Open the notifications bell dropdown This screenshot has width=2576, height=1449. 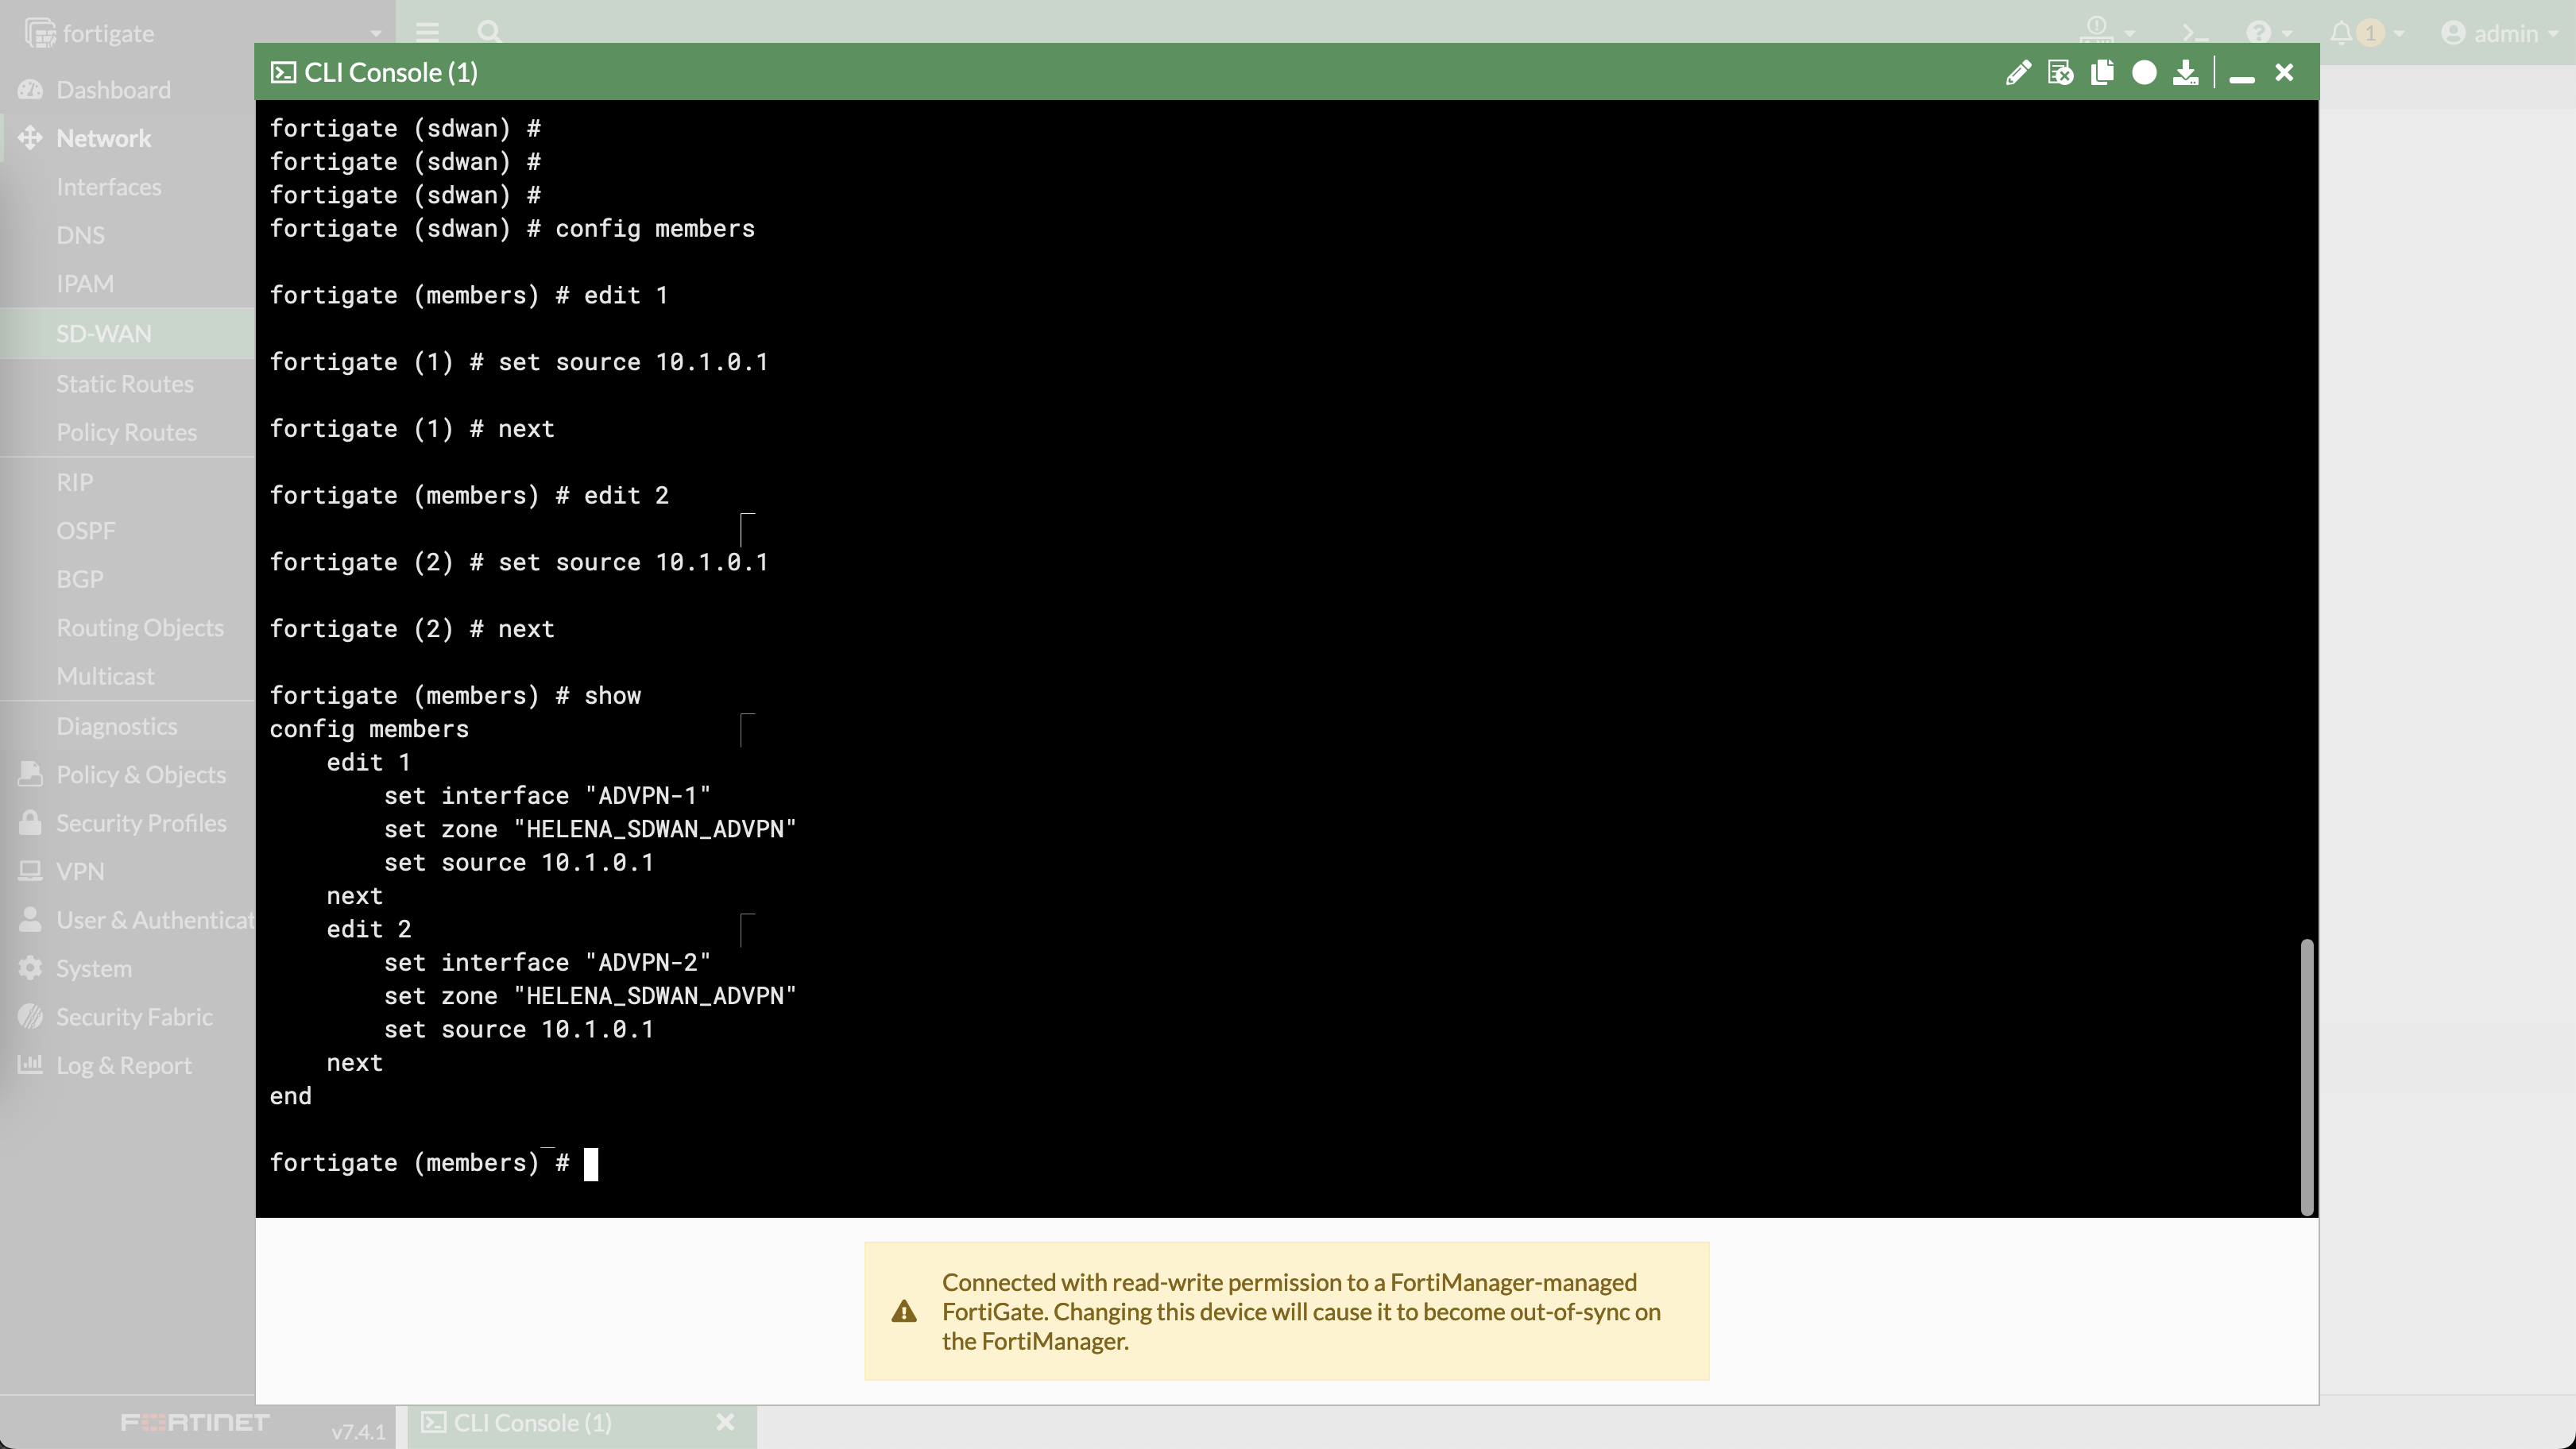coord(2342,33)
